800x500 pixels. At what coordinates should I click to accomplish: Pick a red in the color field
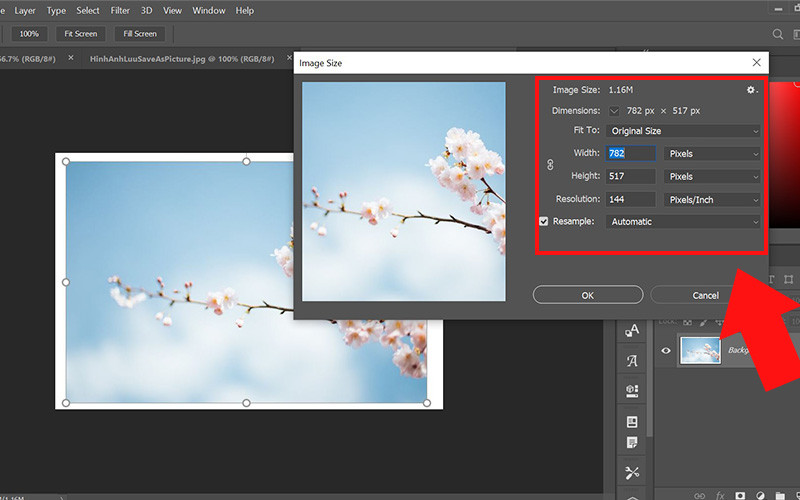pos(784,153)
